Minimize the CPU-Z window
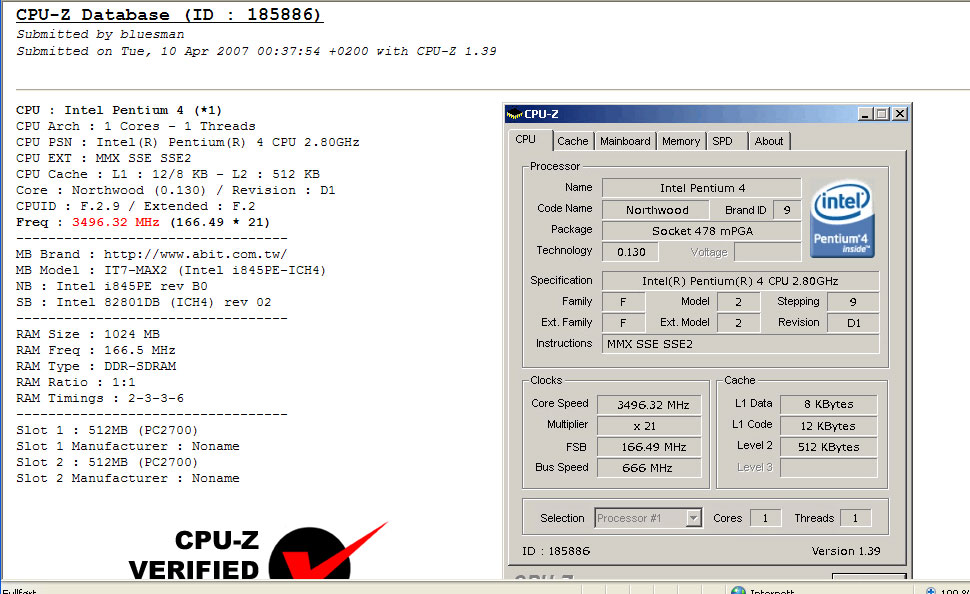The image size is (970, 594). click(865, 114)
